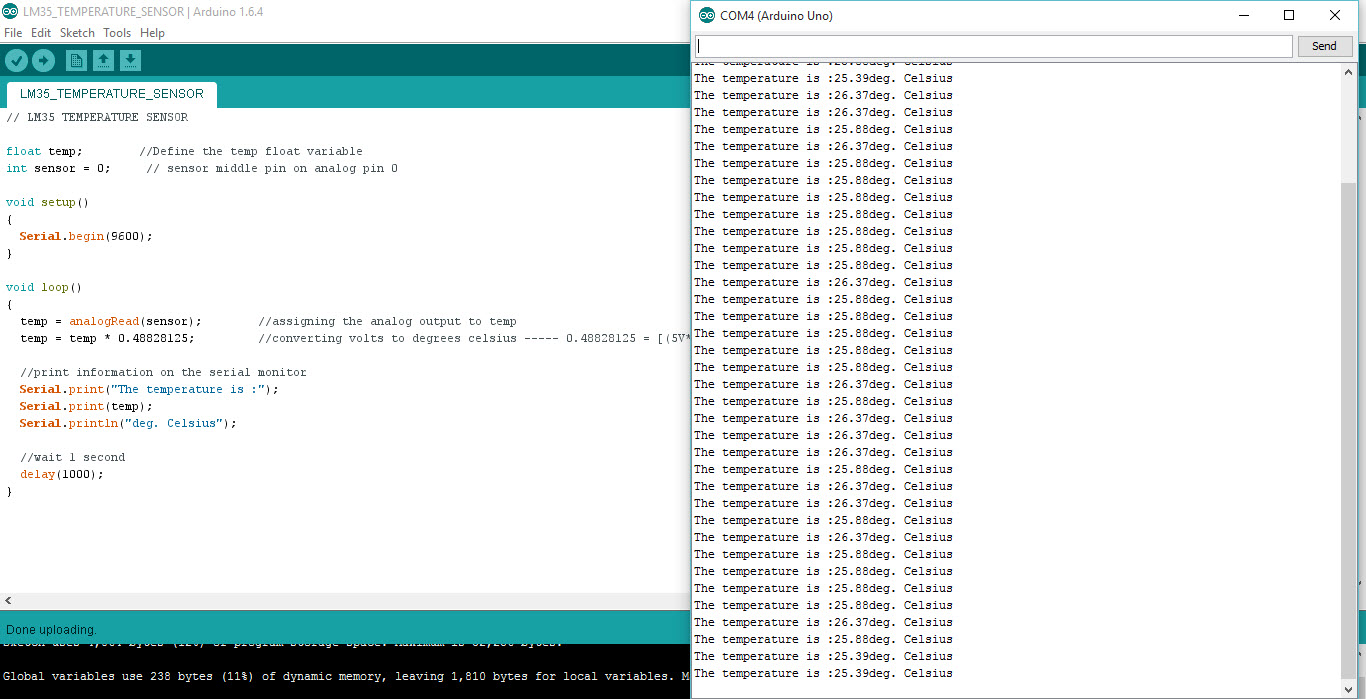
Task: Click the Arduino logo in IDE title bar
Action: pyautogui.click(x=11, y=12)
